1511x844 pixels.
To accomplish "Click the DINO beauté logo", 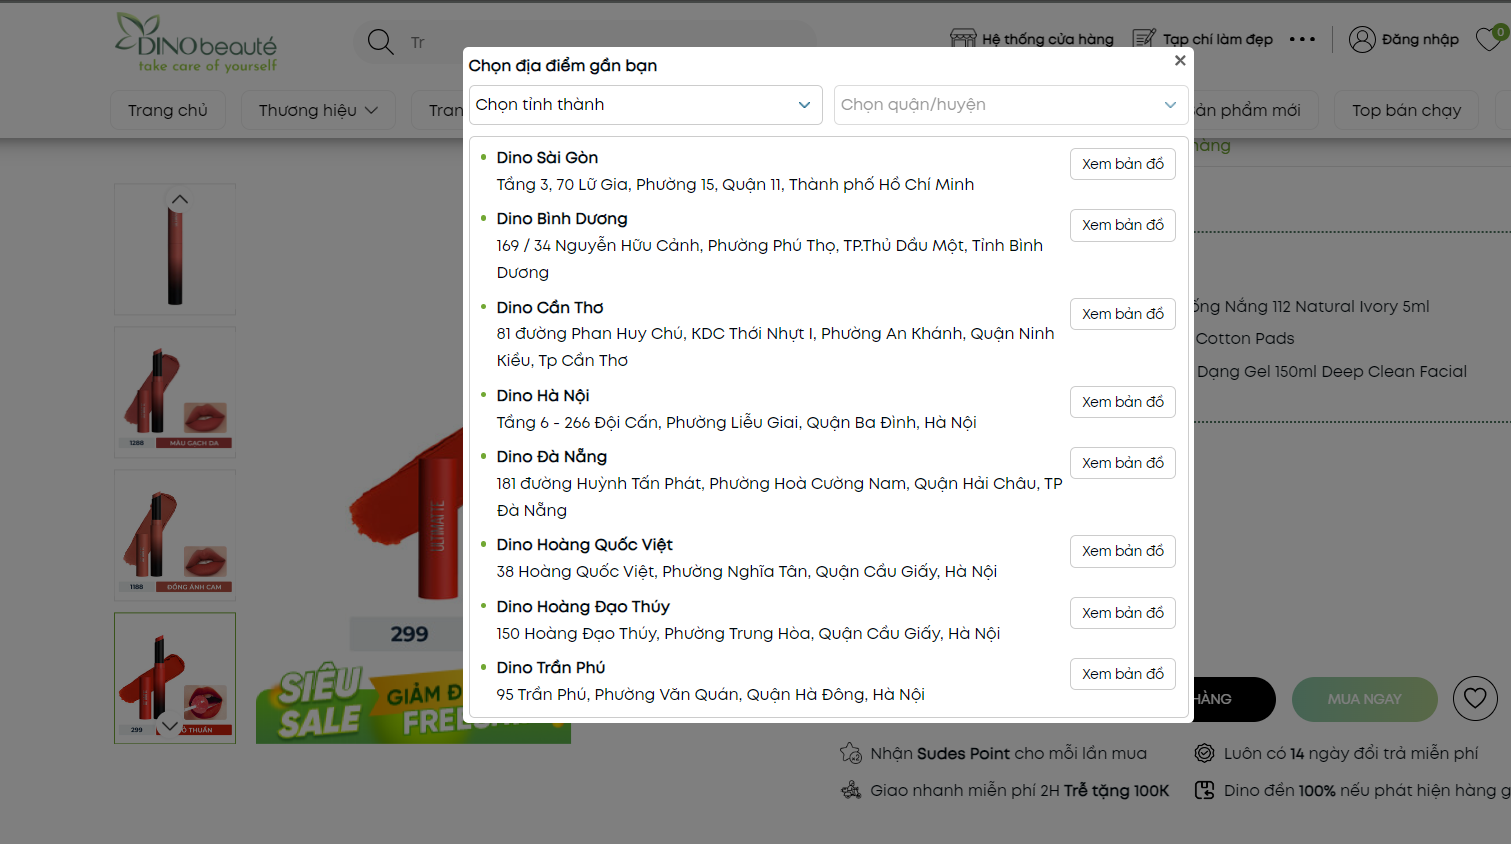I will 196,43.
